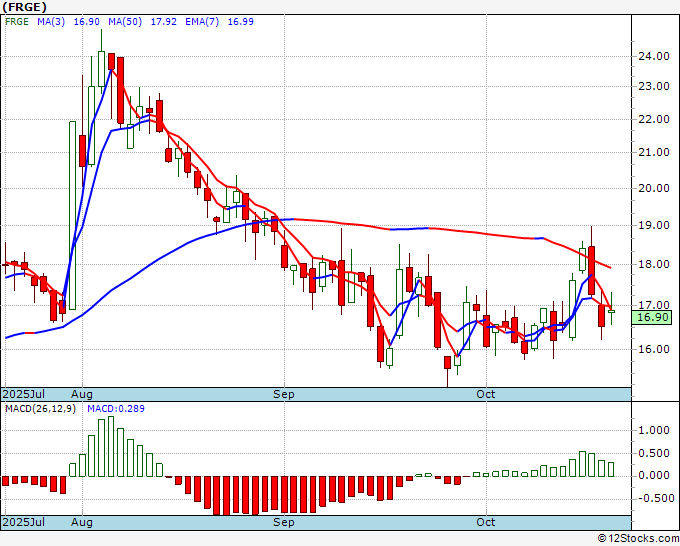Click Oct on the MACD panel date axis

point(486,522)
